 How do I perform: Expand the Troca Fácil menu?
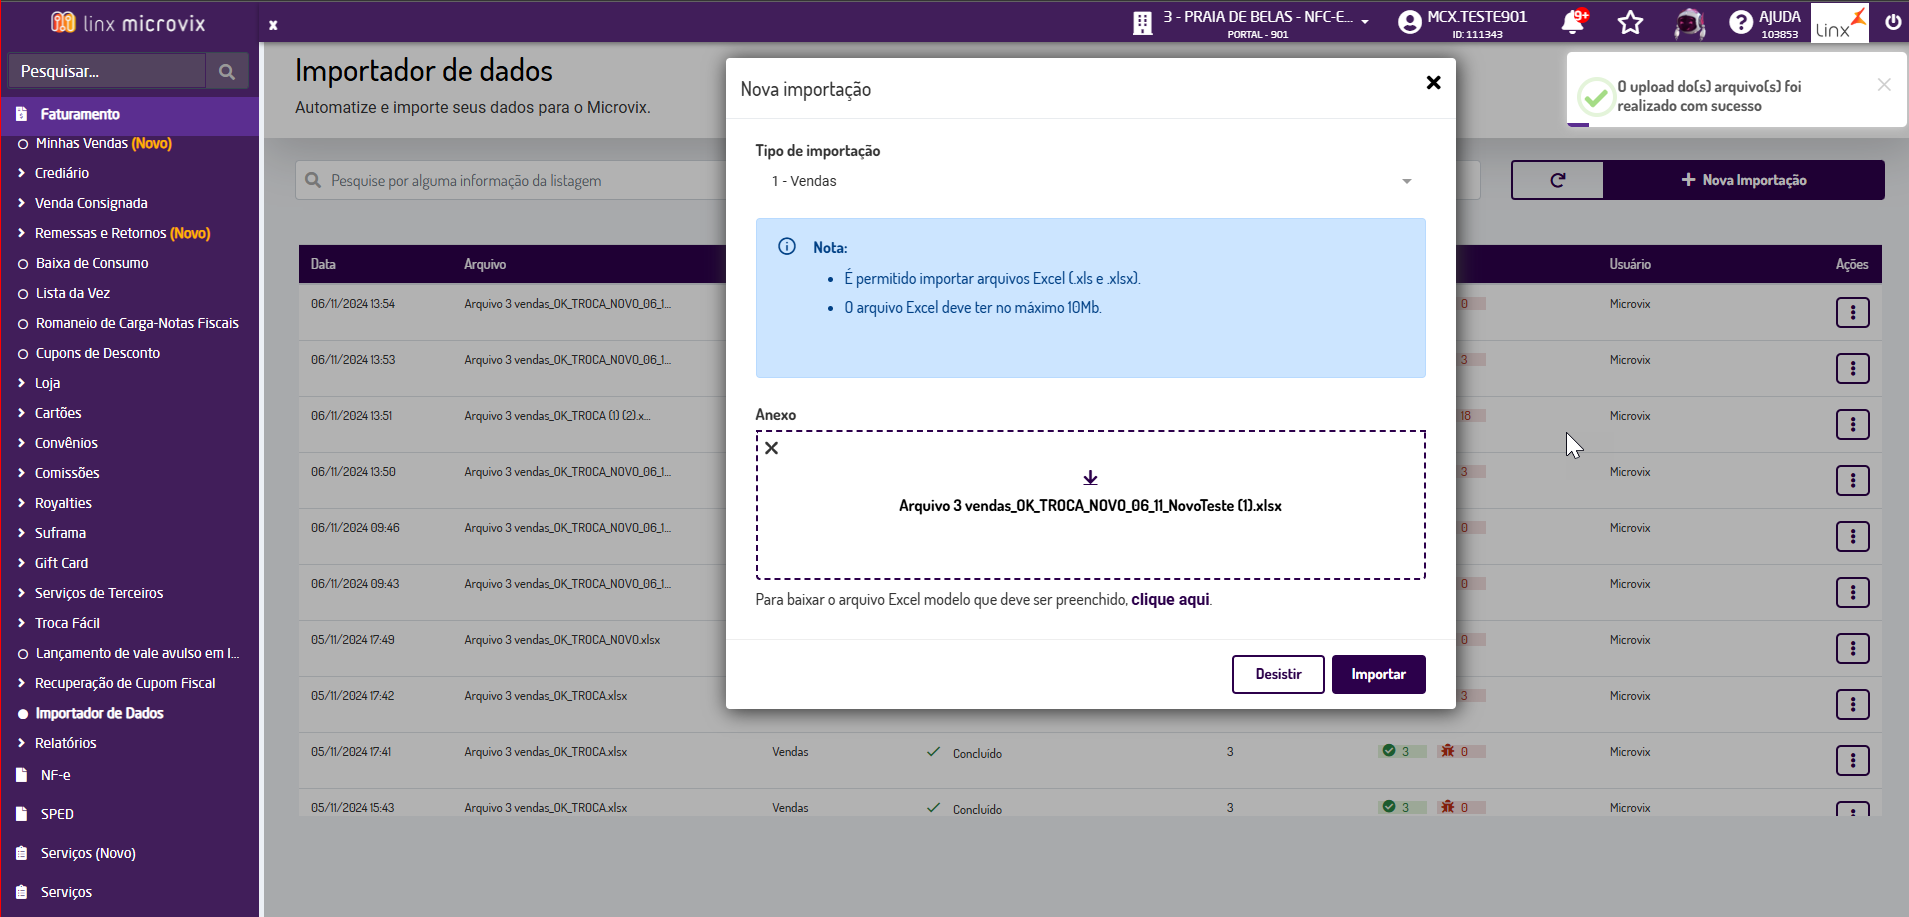point(67,623)
